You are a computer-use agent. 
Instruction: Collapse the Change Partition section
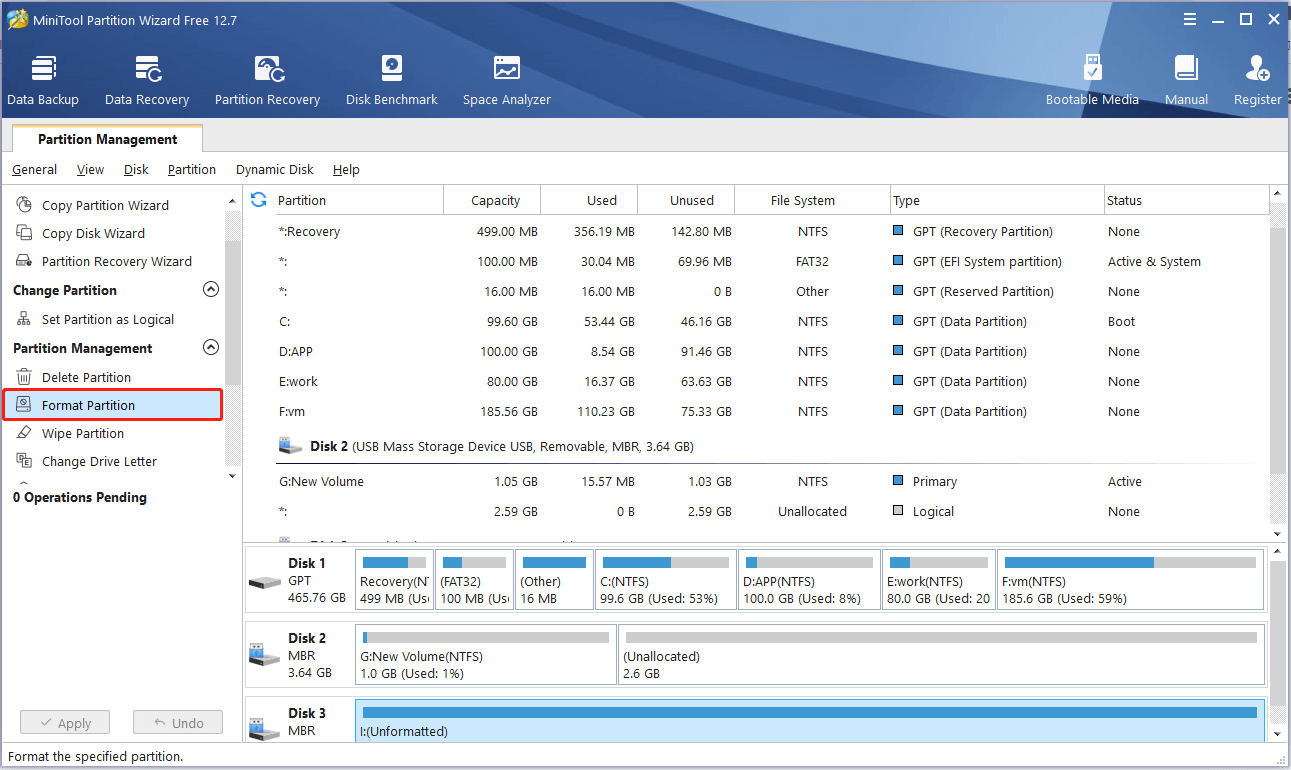(x=211, y=288)
